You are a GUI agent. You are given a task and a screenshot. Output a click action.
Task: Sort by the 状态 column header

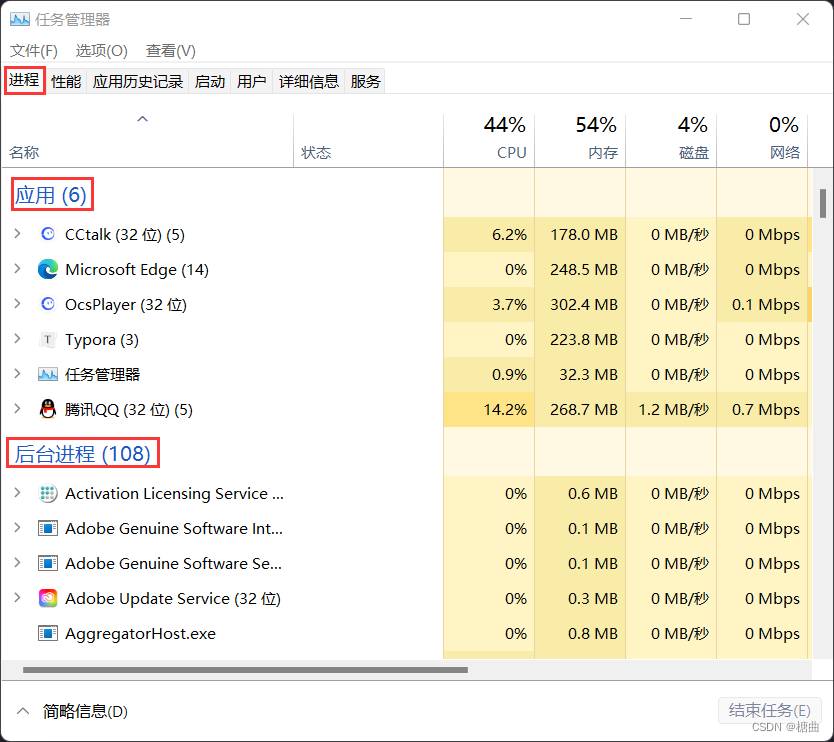click(x=368, y=141)
